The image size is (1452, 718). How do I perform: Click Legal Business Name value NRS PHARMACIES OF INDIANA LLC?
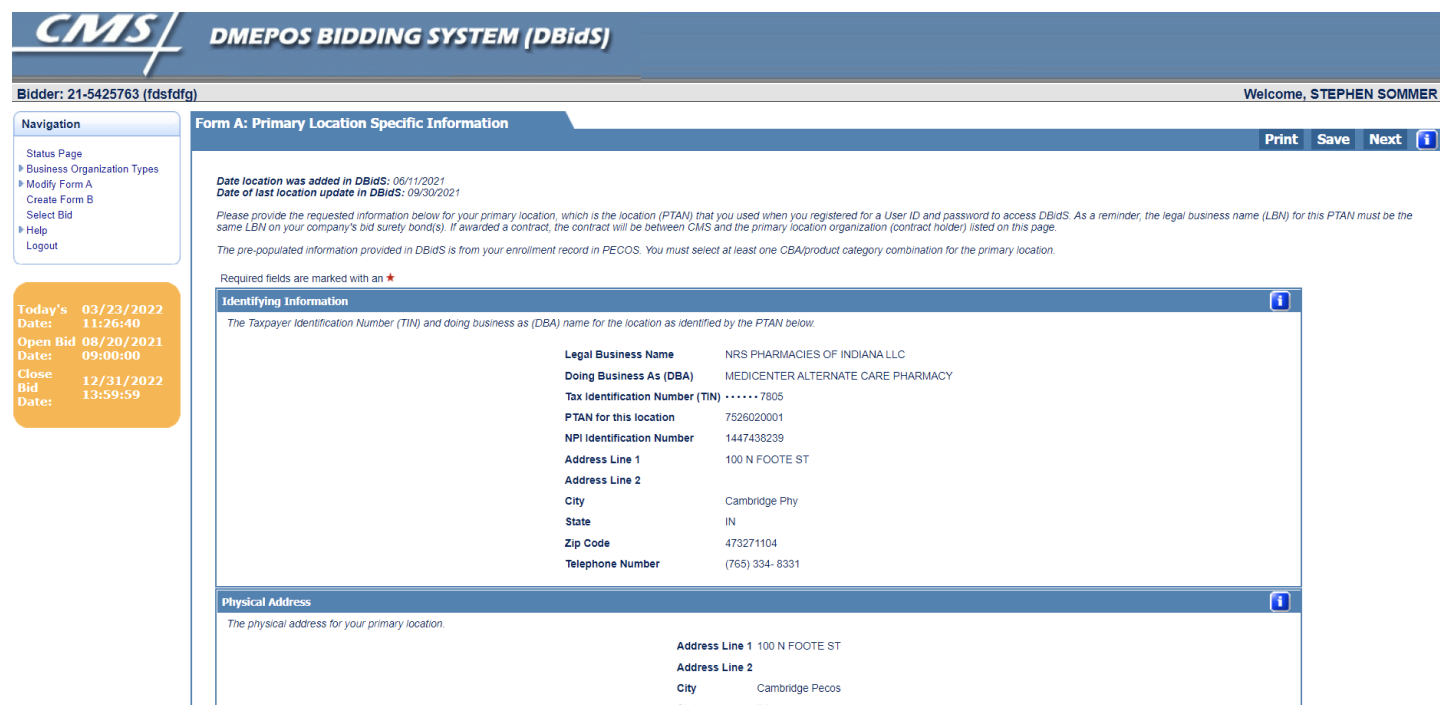[815, 355]
